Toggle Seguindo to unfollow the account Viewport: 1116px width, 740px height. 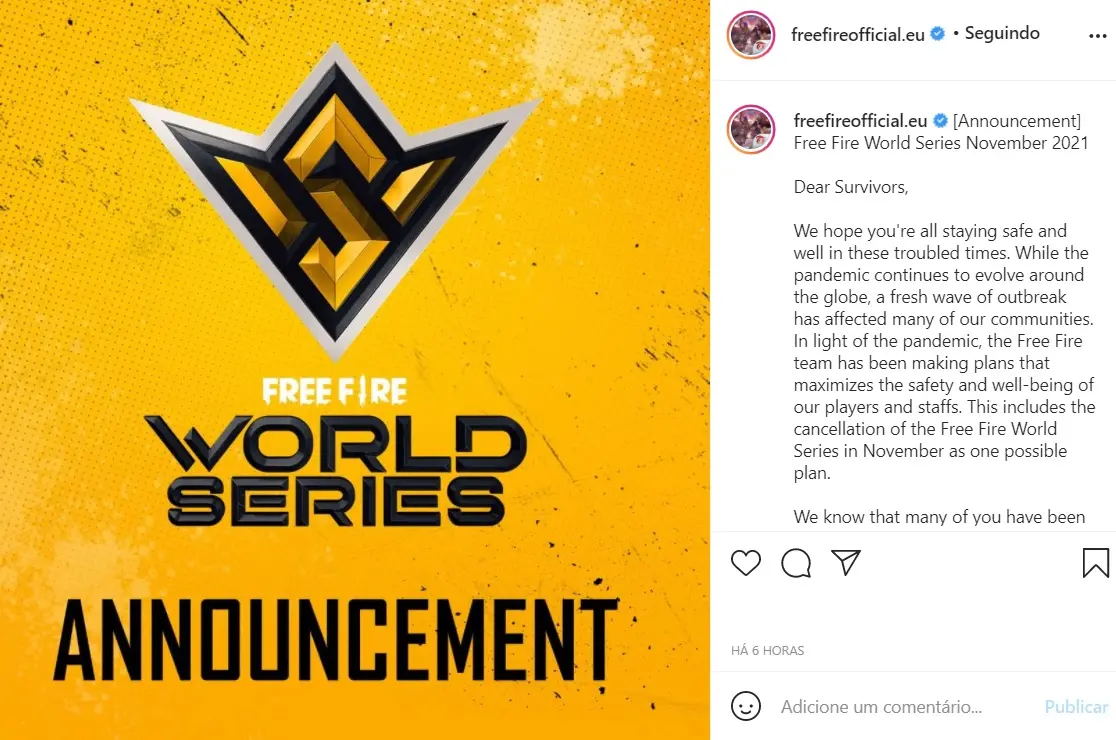click(1001, 33)
